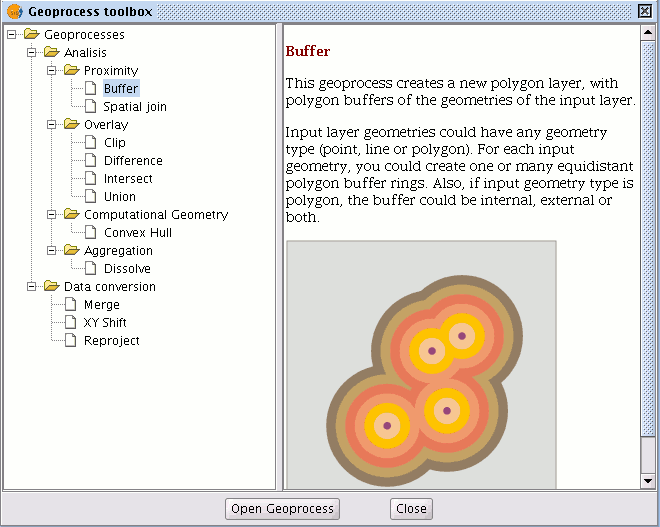Select the Reproject geoprocess label
This screenshot has width=660, height=527.
[112, 341]
